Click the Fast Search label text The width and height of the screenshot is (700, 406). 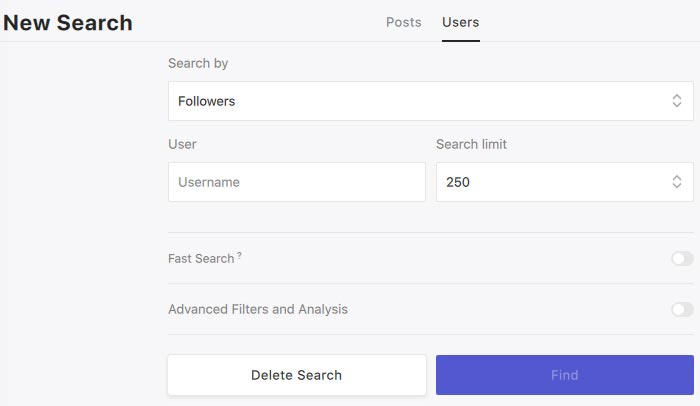(x=201, y=259)
